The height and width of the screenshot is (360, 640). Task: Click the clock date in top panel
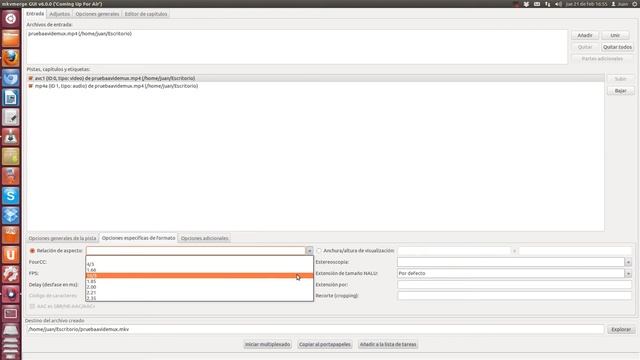pyautogui.click(x=586, y=4)
